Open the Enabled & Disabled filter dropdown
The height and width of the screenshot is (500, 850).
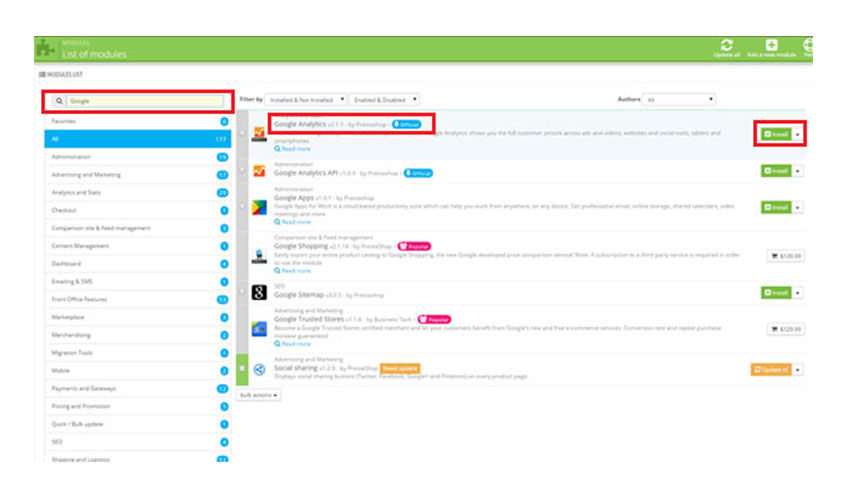pyautogui.click(x=384, y=100)
